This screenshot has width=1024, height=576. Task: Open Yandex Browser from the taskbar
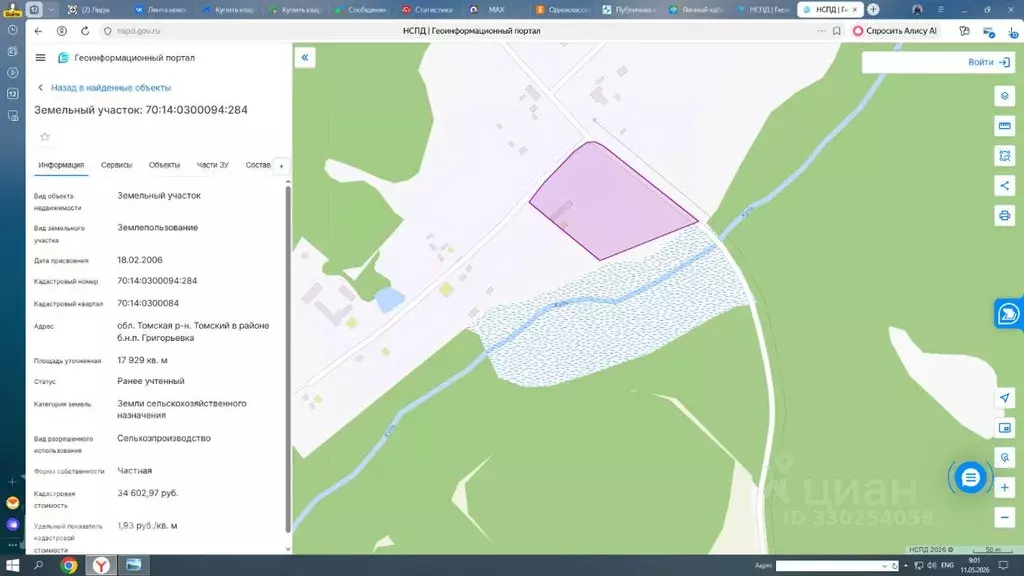[101, 565]
